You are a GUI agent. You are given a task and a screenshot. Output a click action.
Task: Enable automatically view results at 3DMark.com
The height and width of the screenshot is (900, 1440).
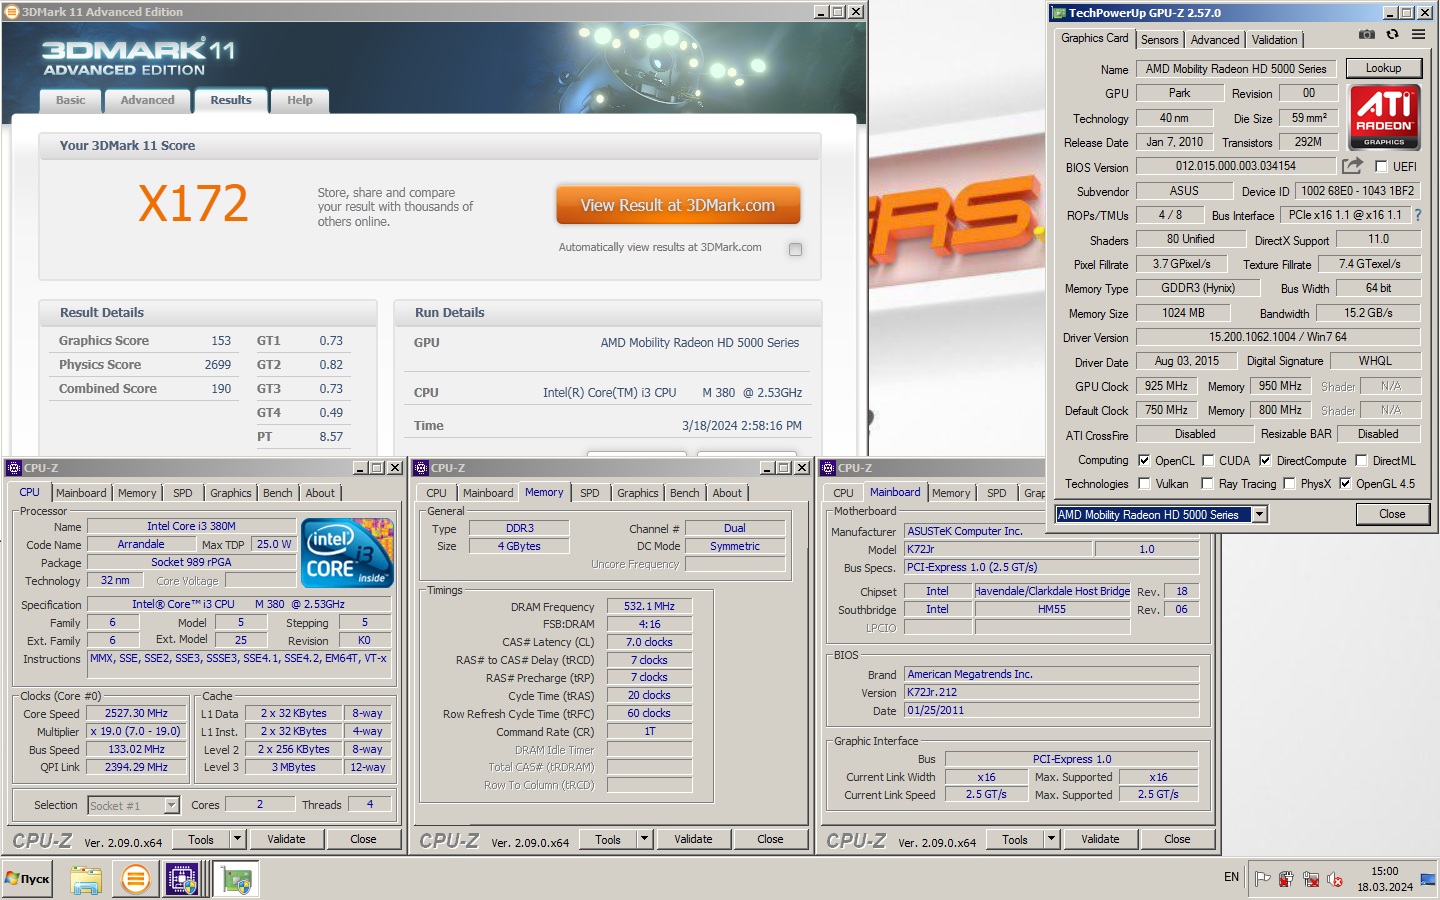795,249
